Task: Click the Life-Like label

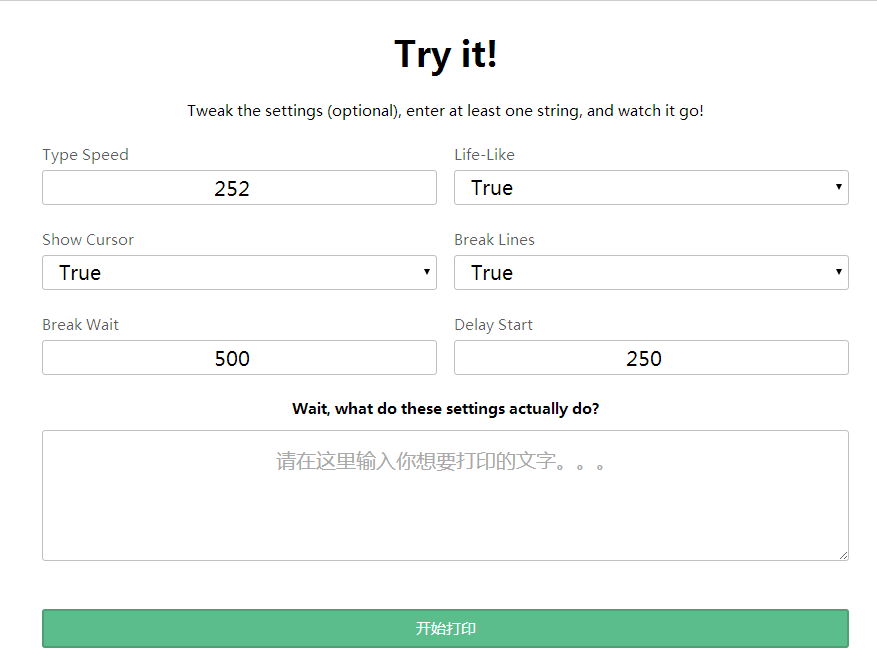Action: (484, 155)
